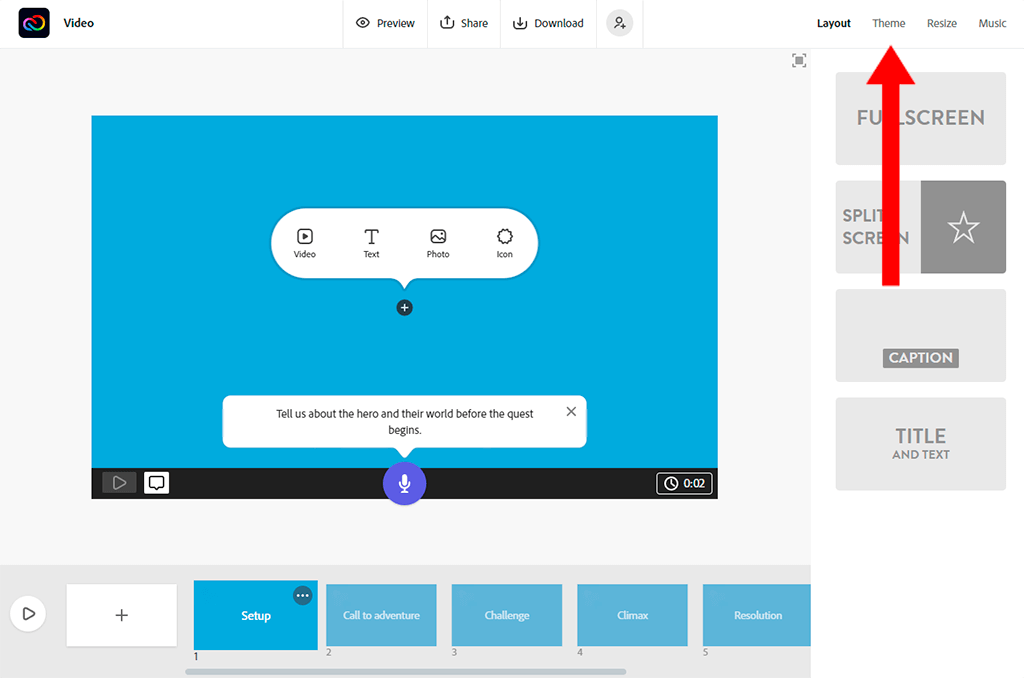Screen dimensions: 1024x678
Task: Switch to the Theme tab
Action: point(888,24)
